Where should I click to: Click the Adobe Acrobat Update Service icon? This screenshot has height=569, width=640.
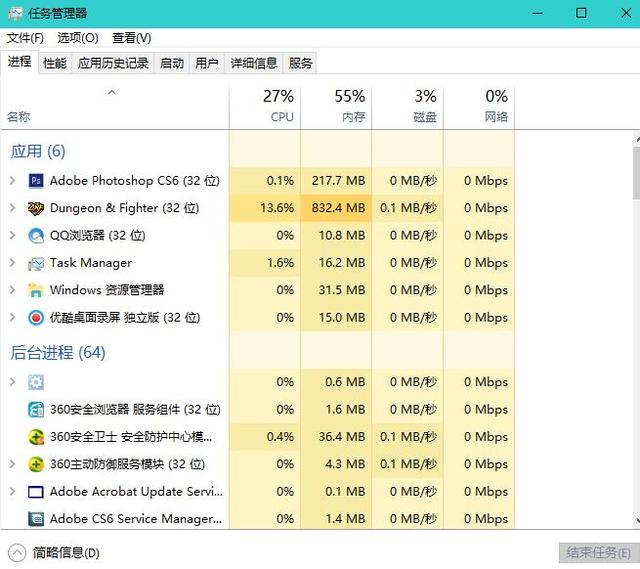click(x=36, y=492)
